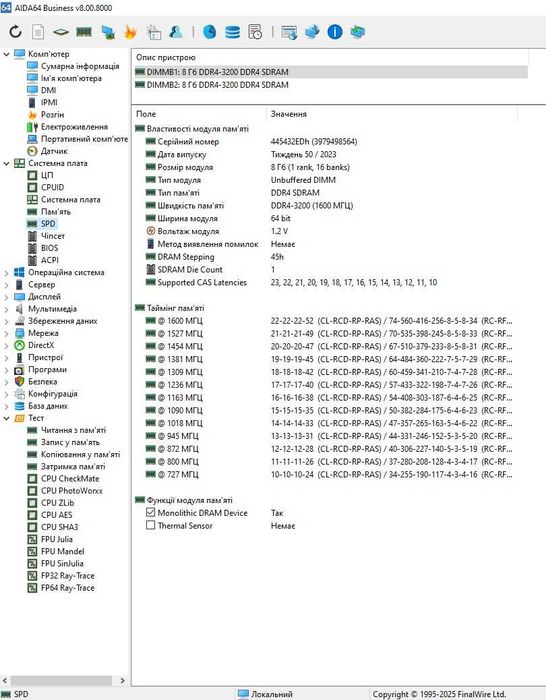Expand the Операційна система node

tap(6, 273)
